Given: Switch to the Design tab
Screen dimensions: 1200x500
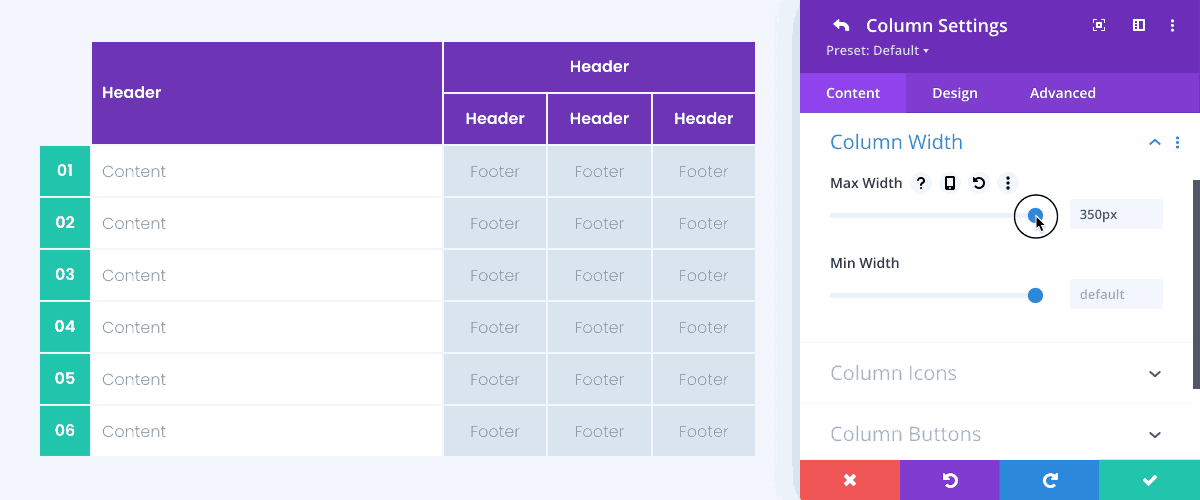Looking at the screenshot, I should (955, 93).
